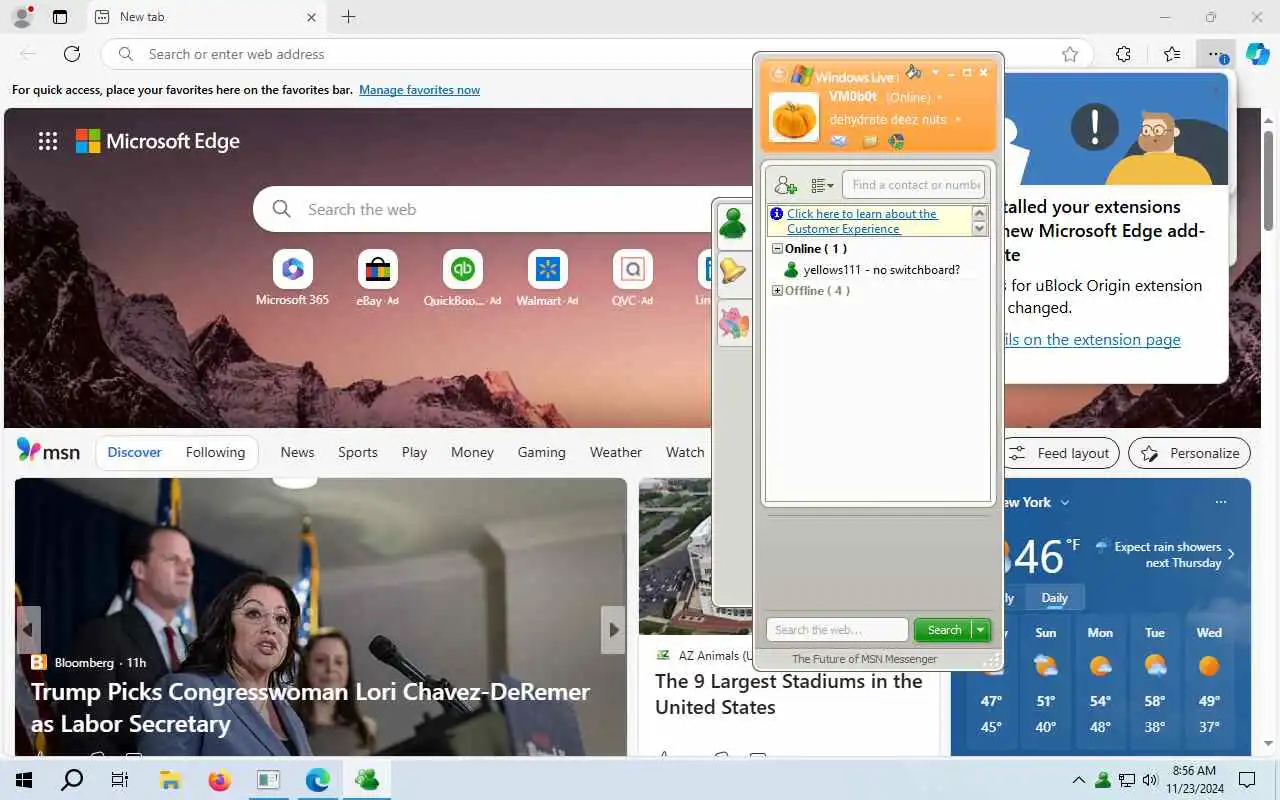The height and width of the screenshot is (800, 1280).
Task: Click the Messenger MSN Today globe icon
Action: click(896, 141)
